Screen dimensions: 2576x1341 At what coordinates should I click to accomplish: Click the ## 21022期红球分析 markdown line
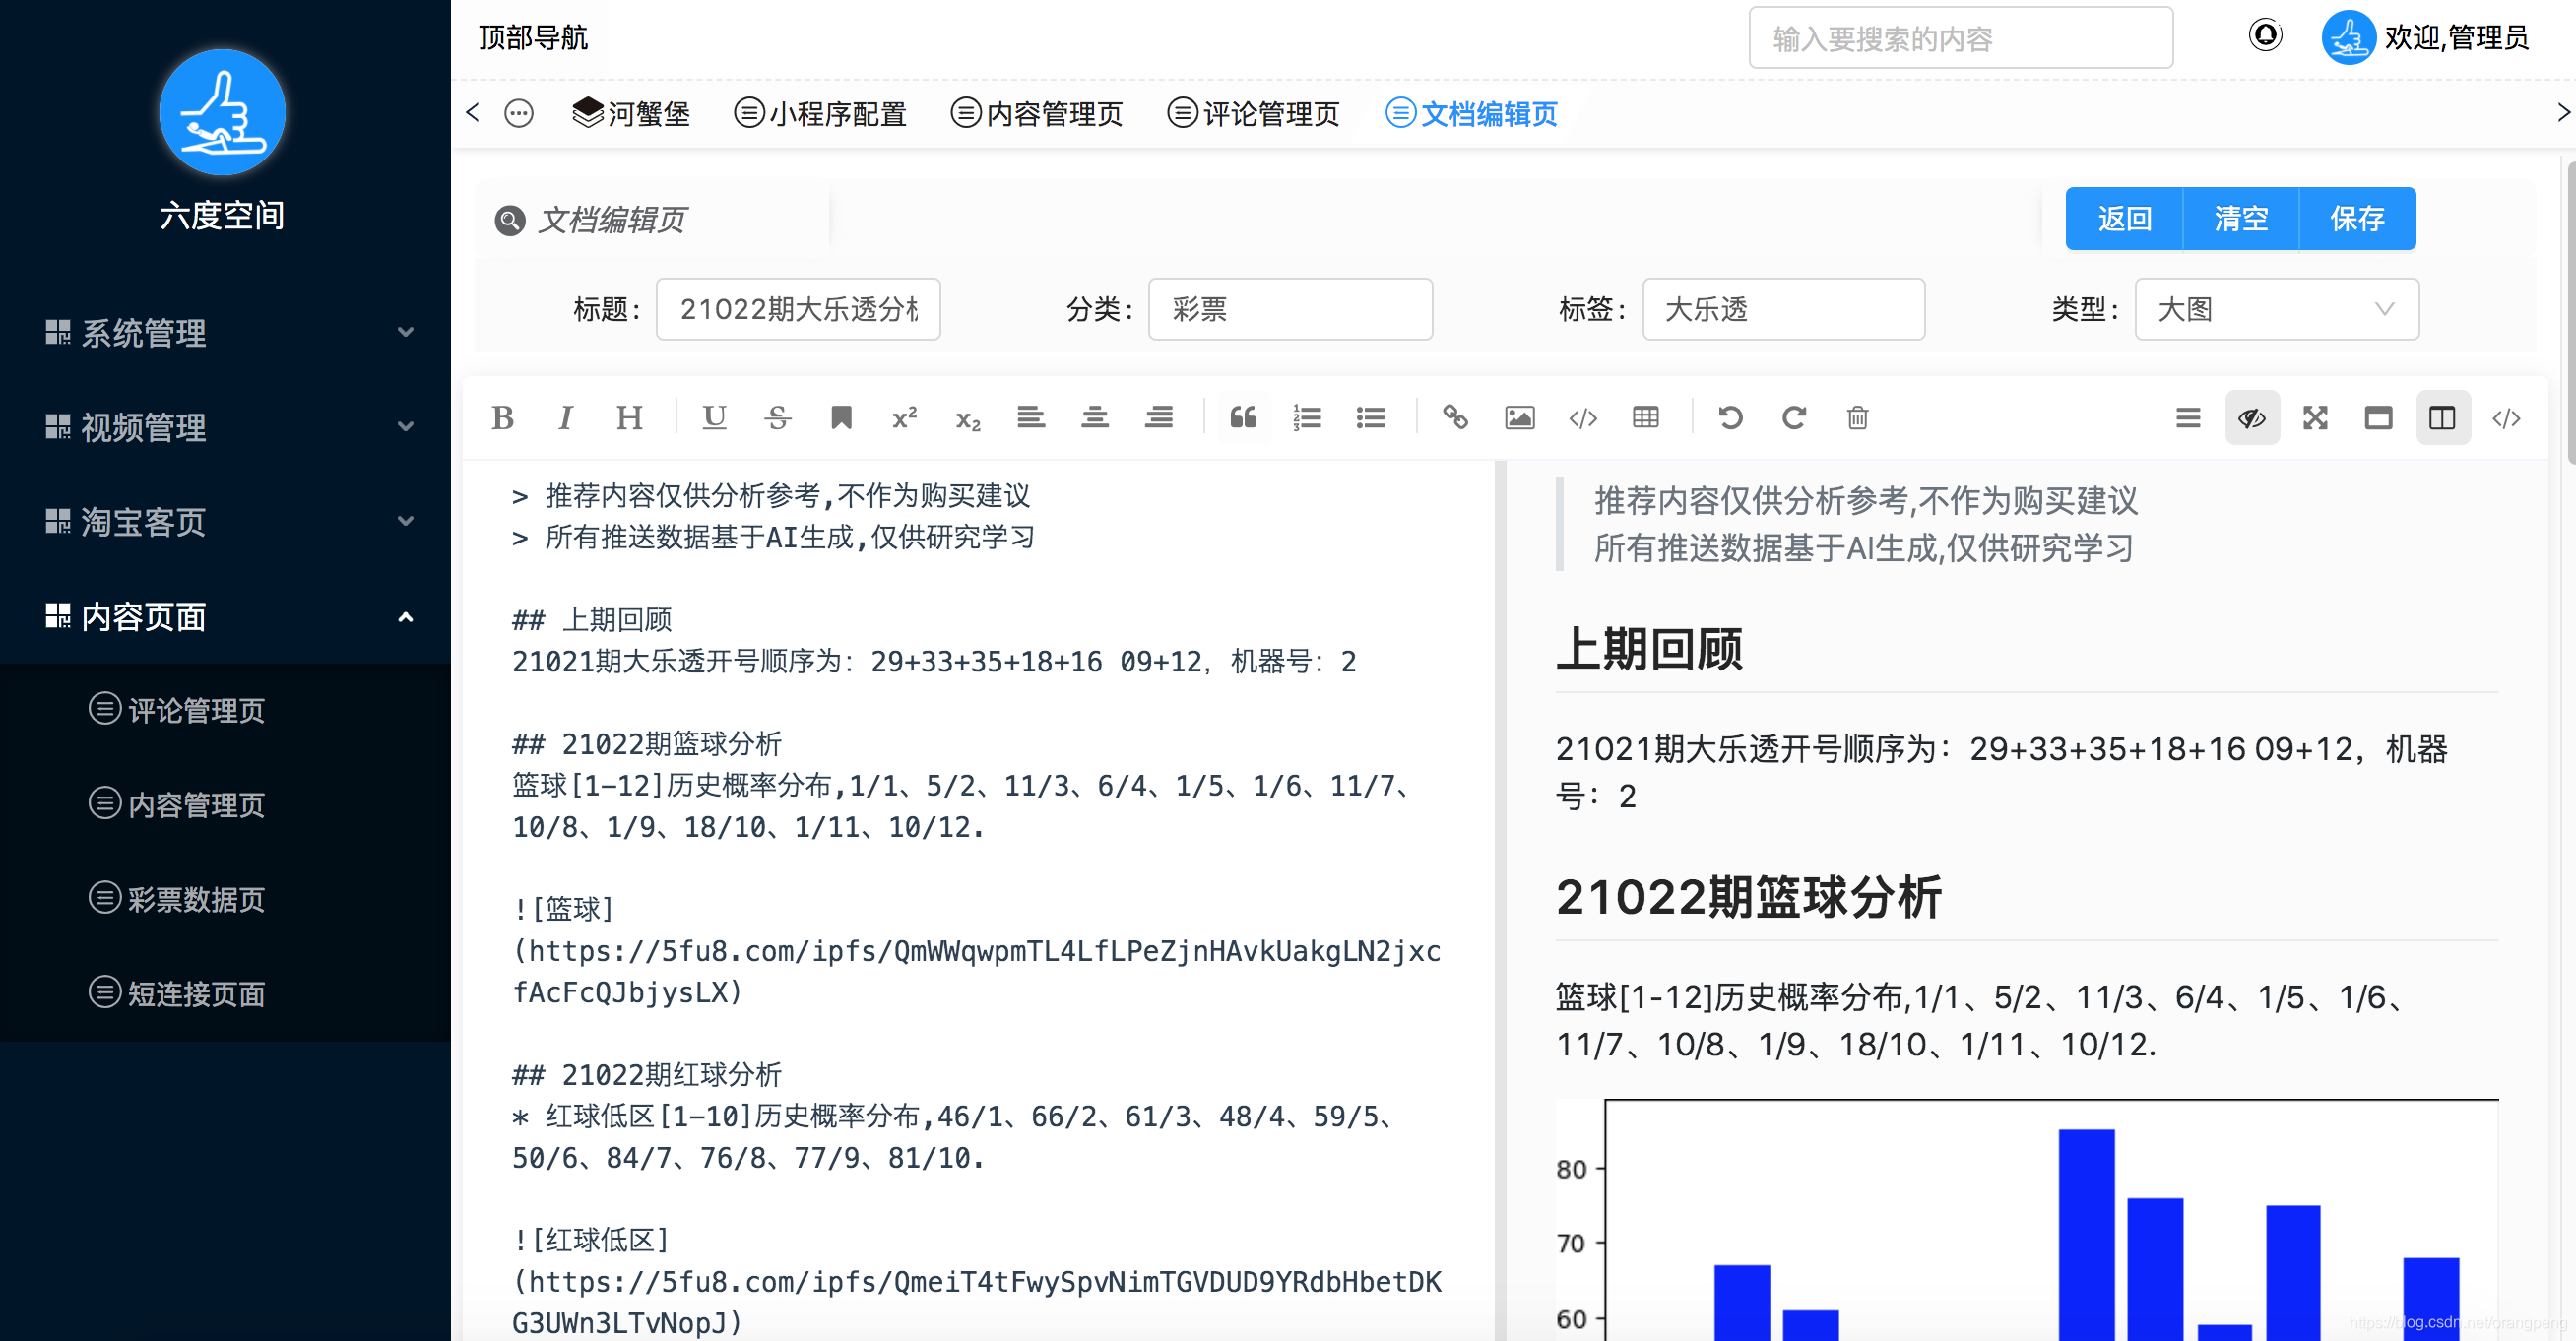tap(647, 1074)
